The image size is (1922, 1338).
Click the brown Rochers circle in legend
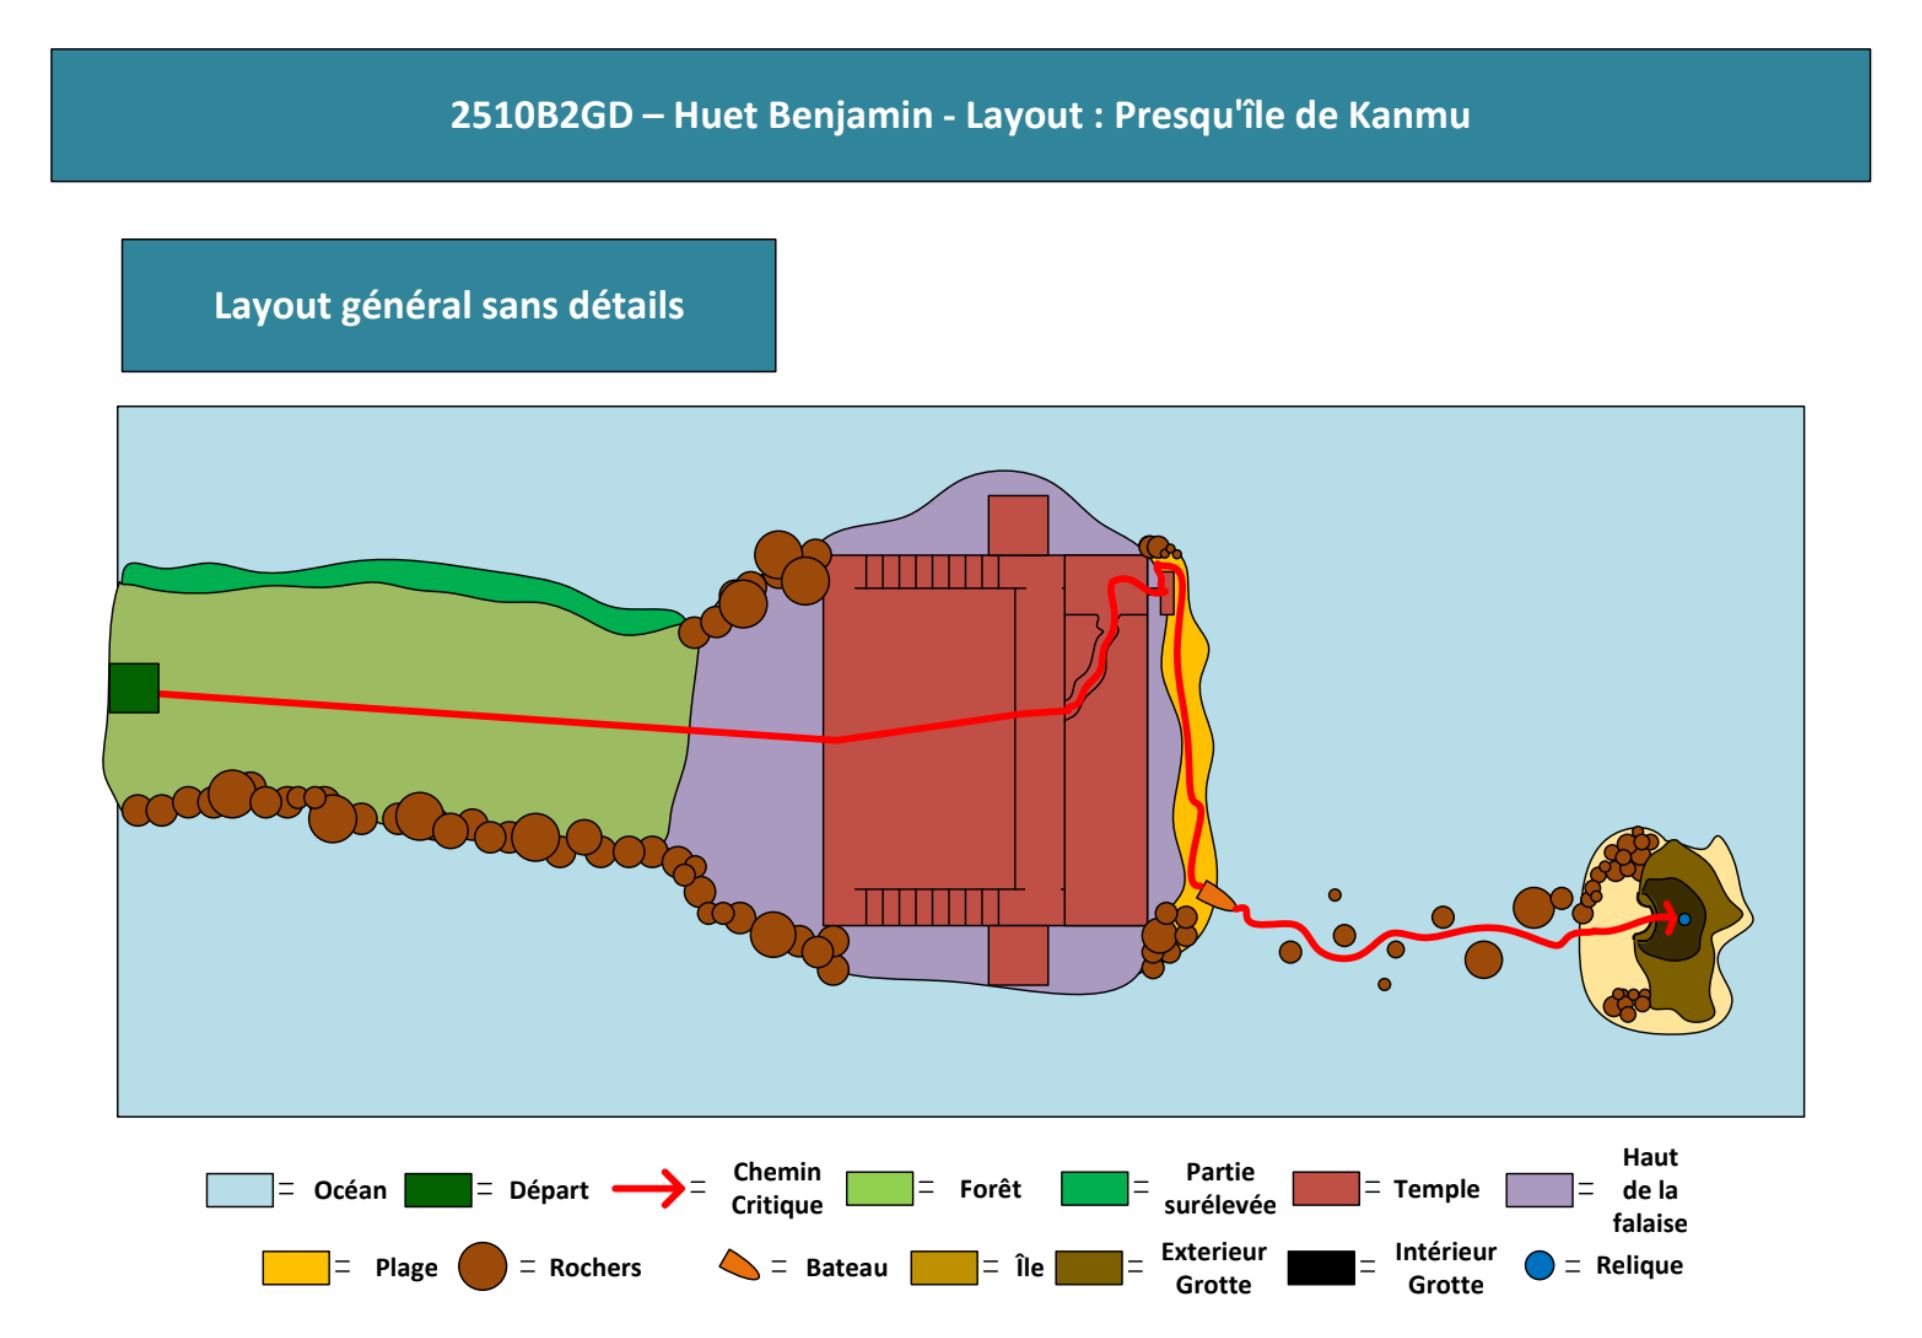tap(482, 1266)
